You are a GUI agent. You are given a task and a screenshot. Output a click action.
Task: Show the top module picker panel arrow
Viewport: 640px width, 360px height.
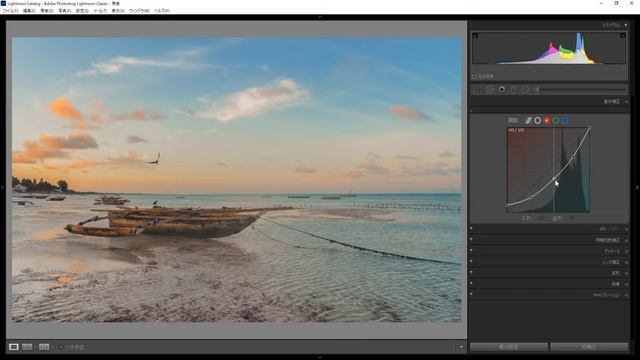[x=320, y=17]
